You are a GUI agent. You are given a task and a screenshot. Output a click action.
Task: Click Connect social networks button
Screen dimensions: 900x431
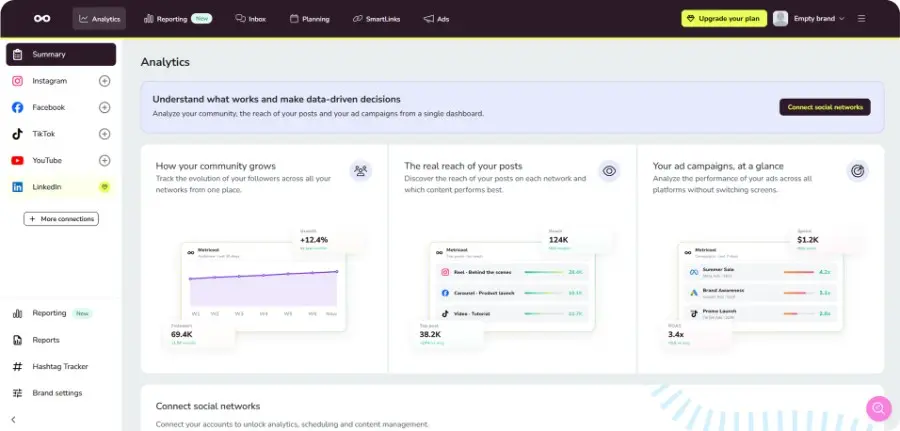click(x=825, y=107)
